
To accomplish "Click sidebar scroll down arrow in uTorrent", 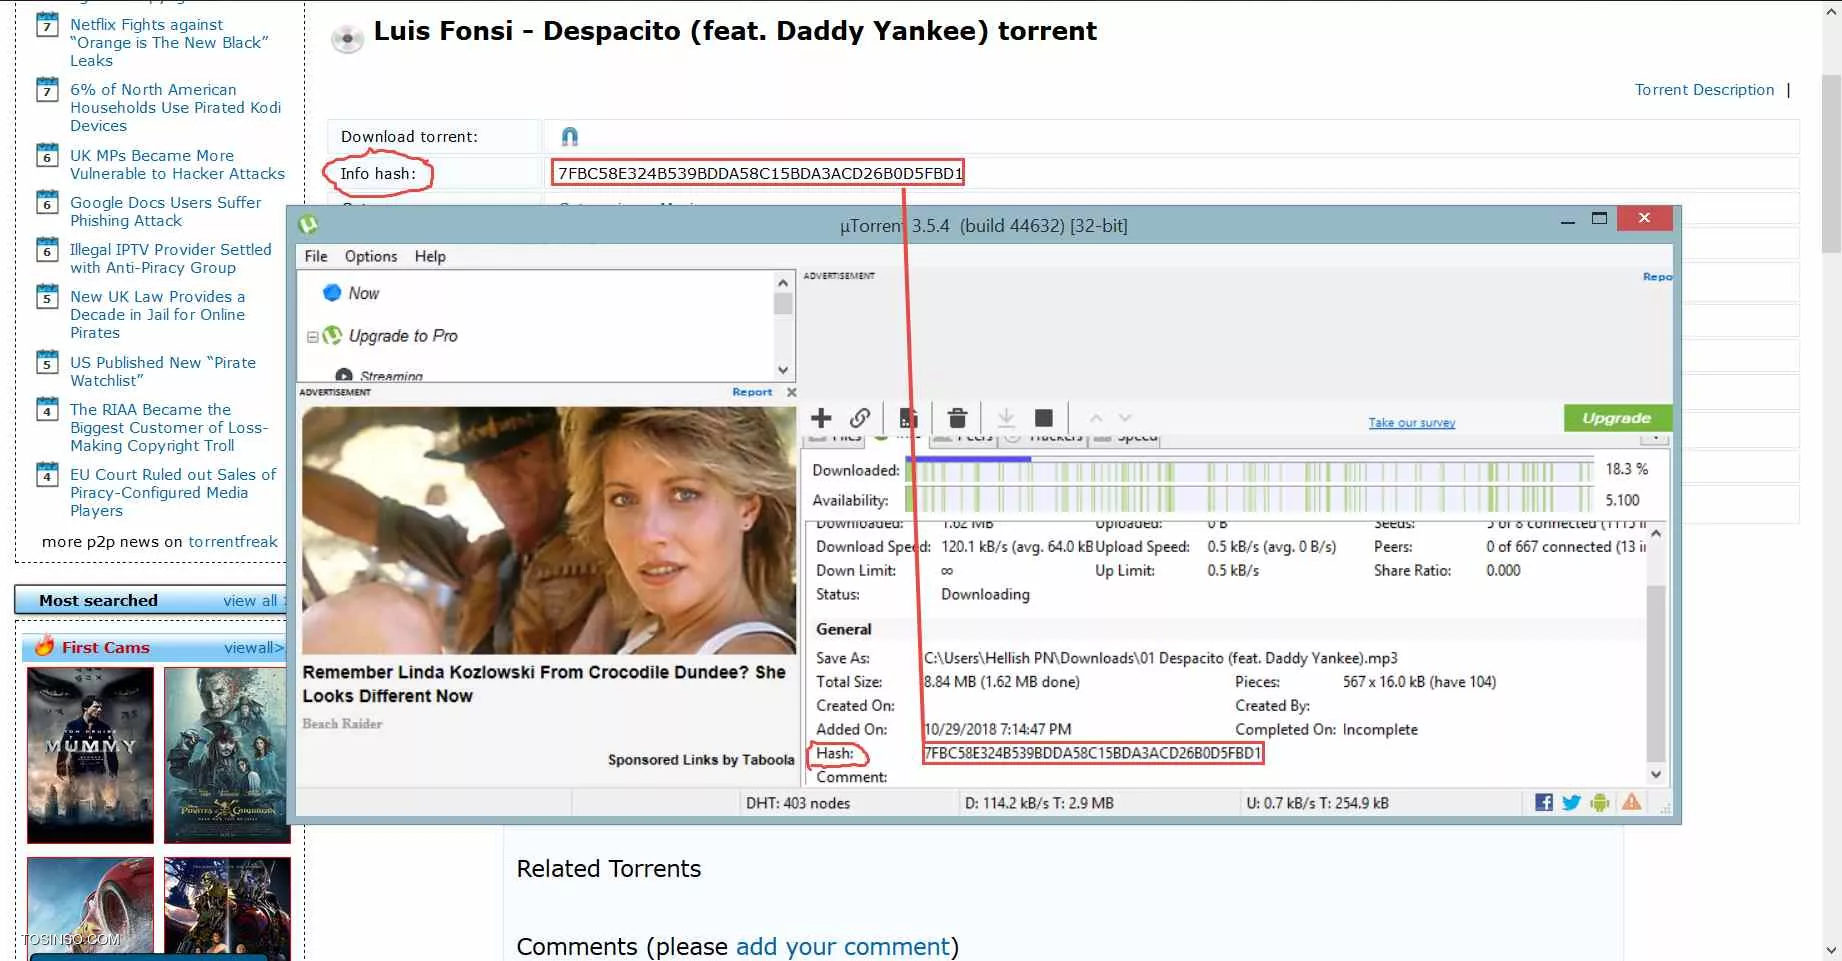I will pyautogui.click(x=783, y=370).
